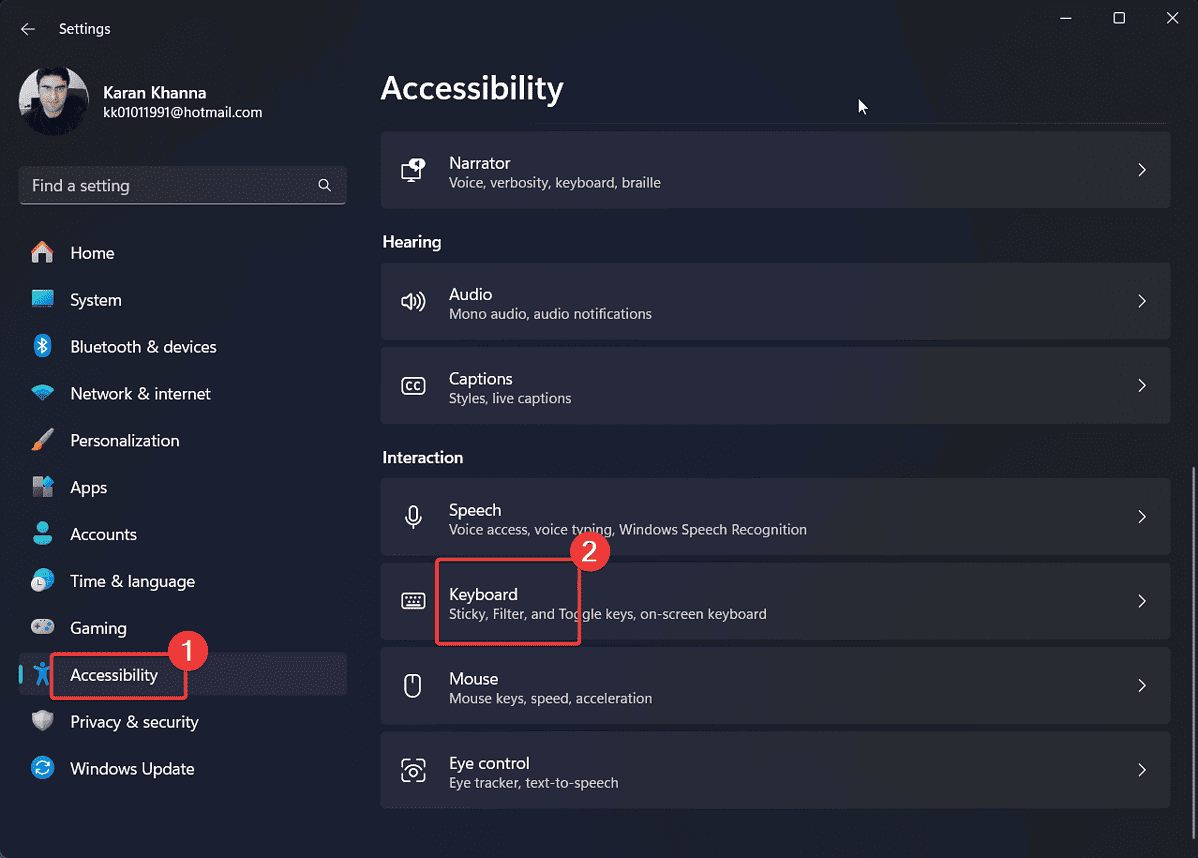Click the Personalization brush icon

[43, 440]
